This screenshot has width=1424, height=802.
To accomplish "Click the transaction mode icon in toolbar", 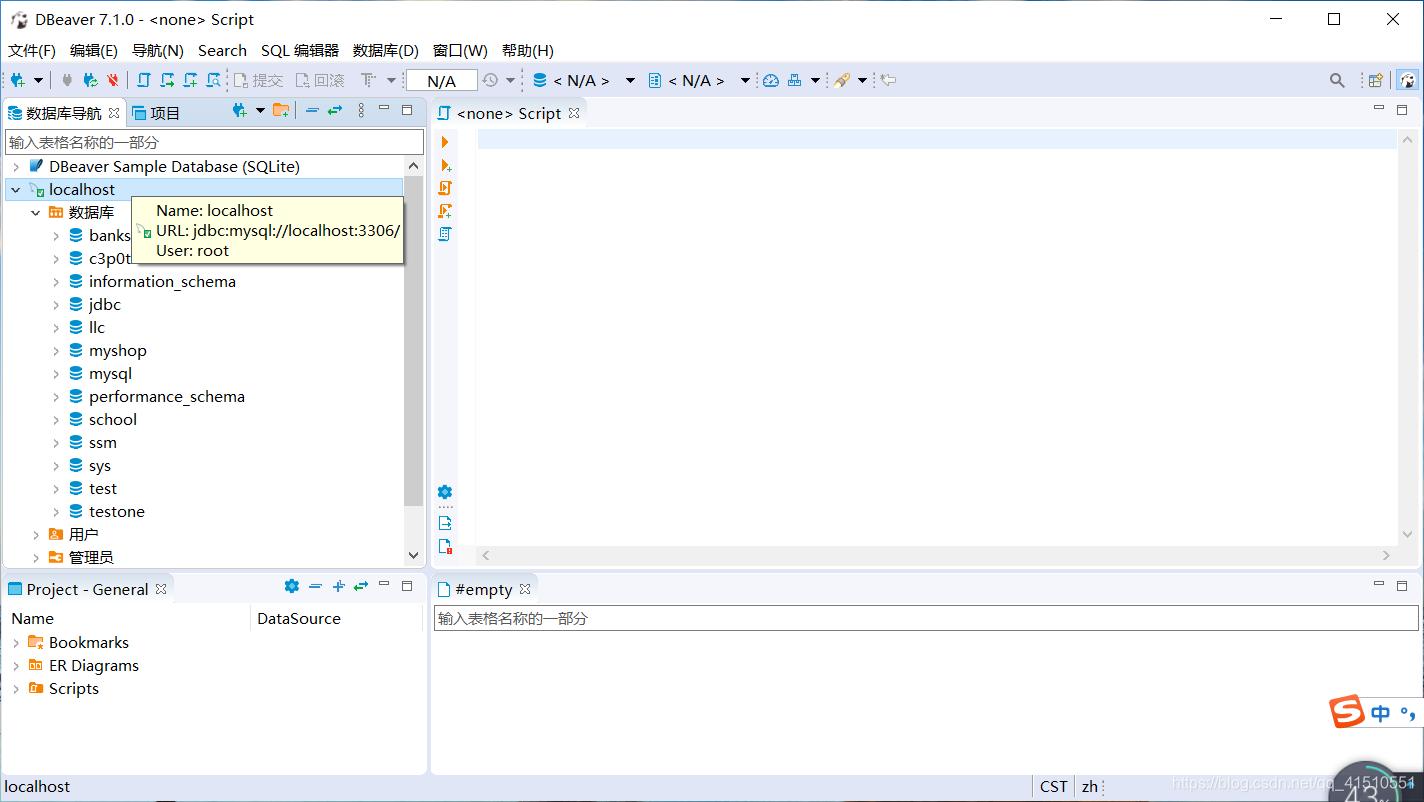I will pos(368,80).
